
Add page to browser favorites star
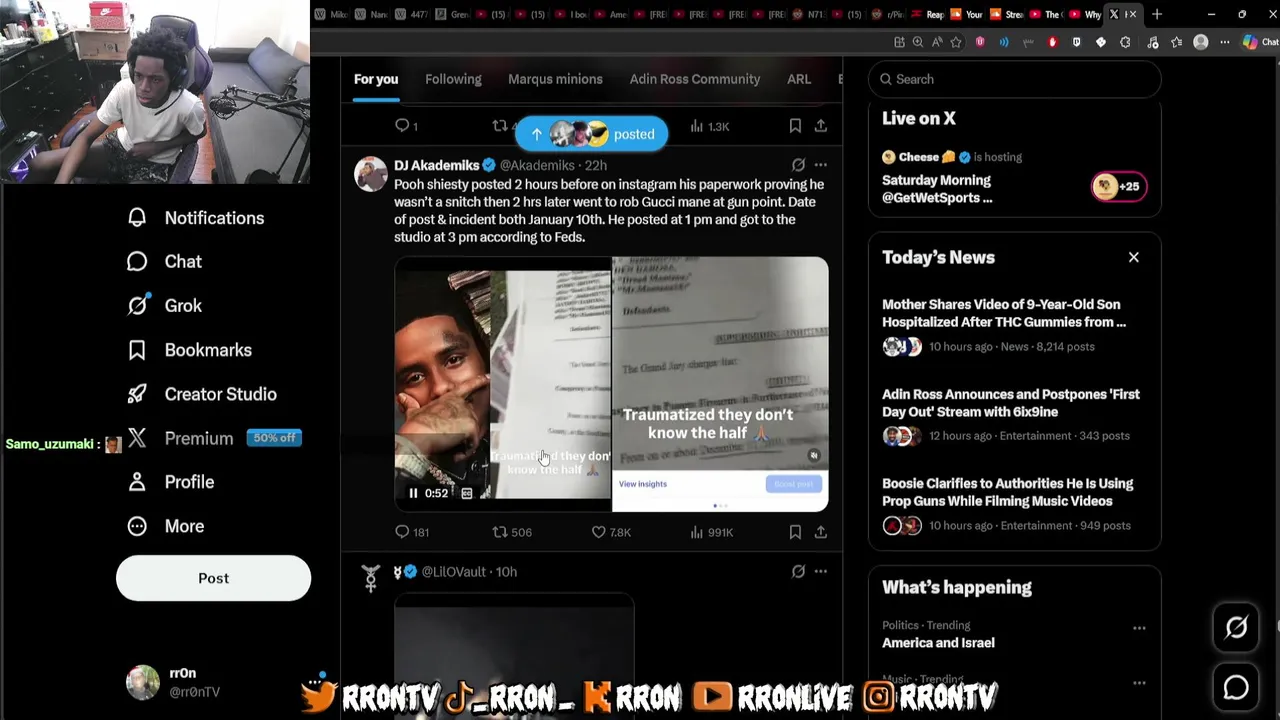pos(956,42)
